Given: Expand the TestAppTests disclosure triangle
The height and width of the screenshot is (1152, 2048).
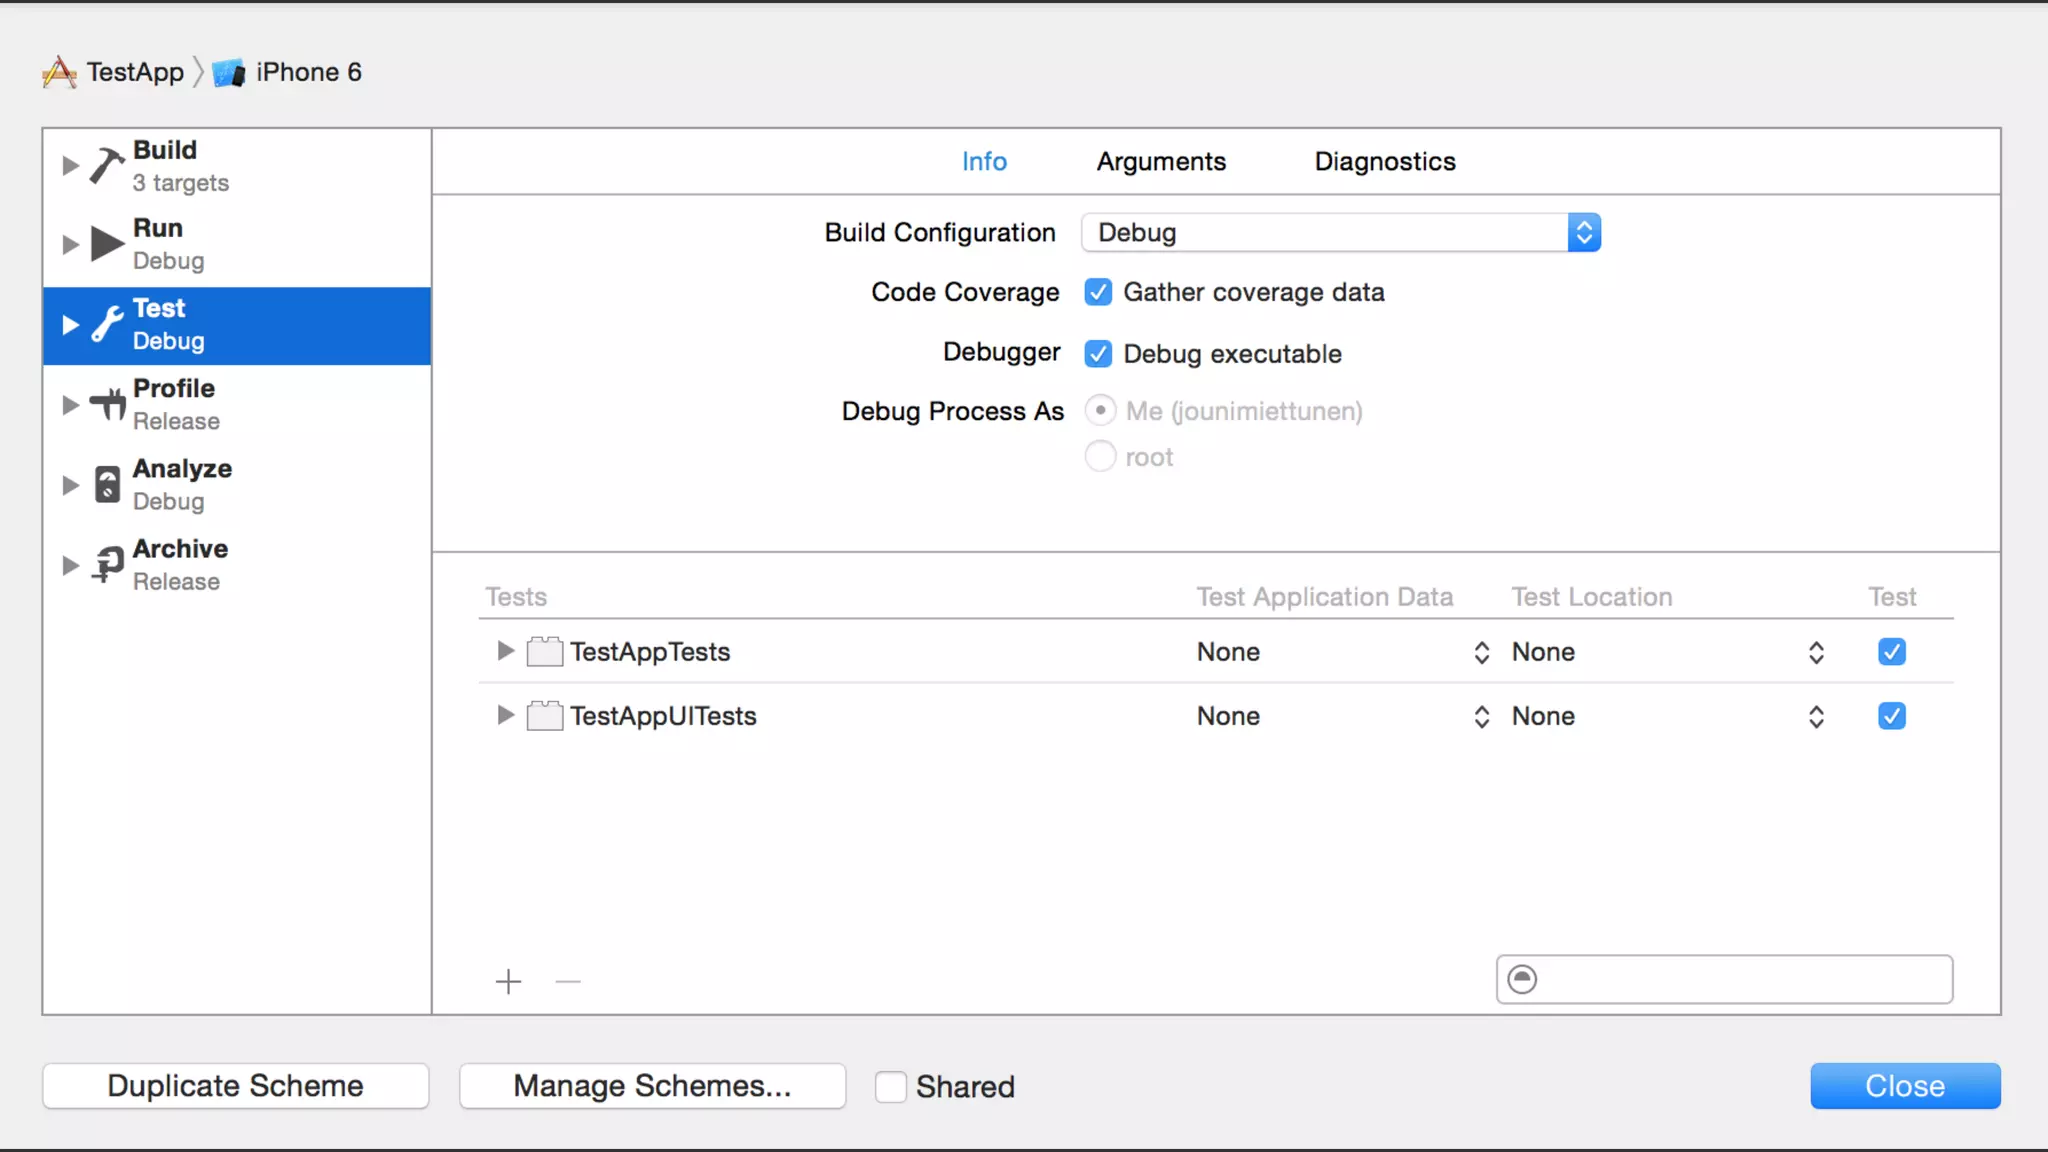Looking at the screenshot, I should (x=505, y=652).
